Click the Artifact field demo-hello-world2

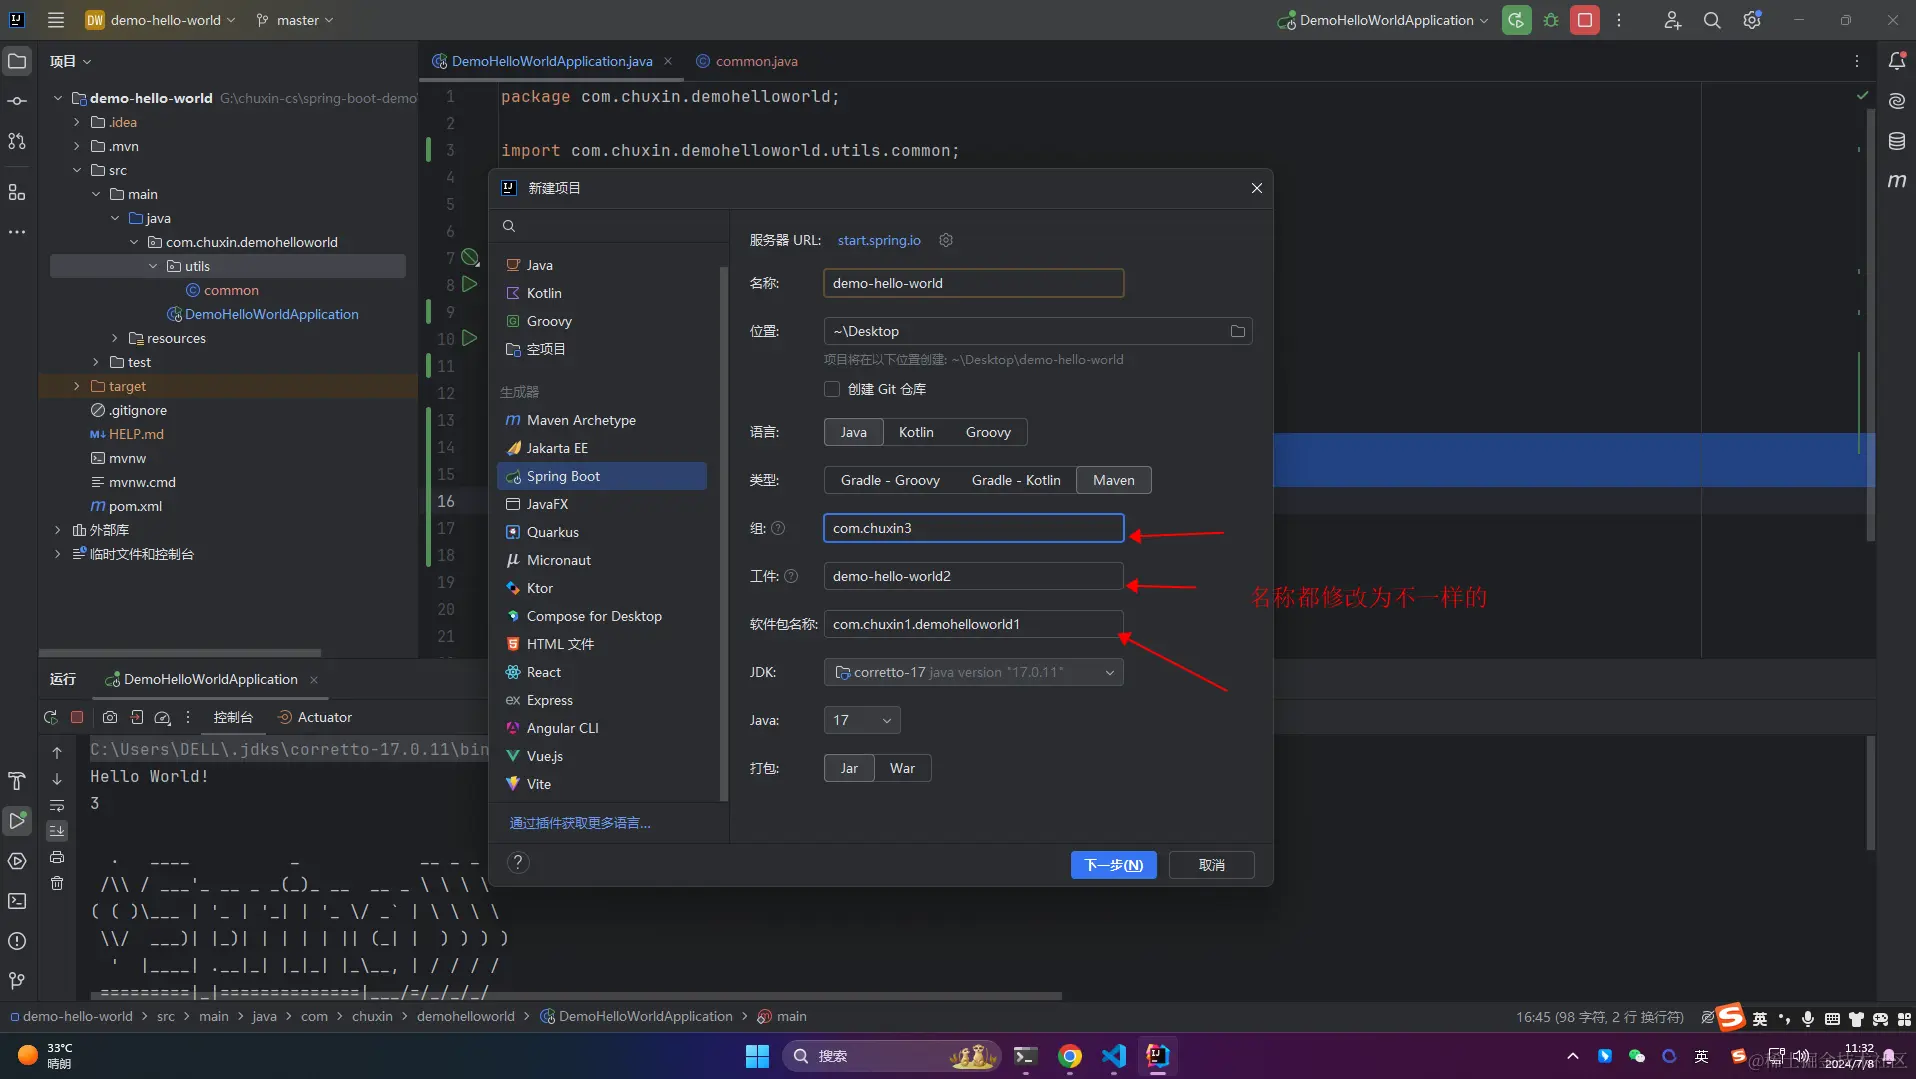pyautogui.click(x=974, y=576)
